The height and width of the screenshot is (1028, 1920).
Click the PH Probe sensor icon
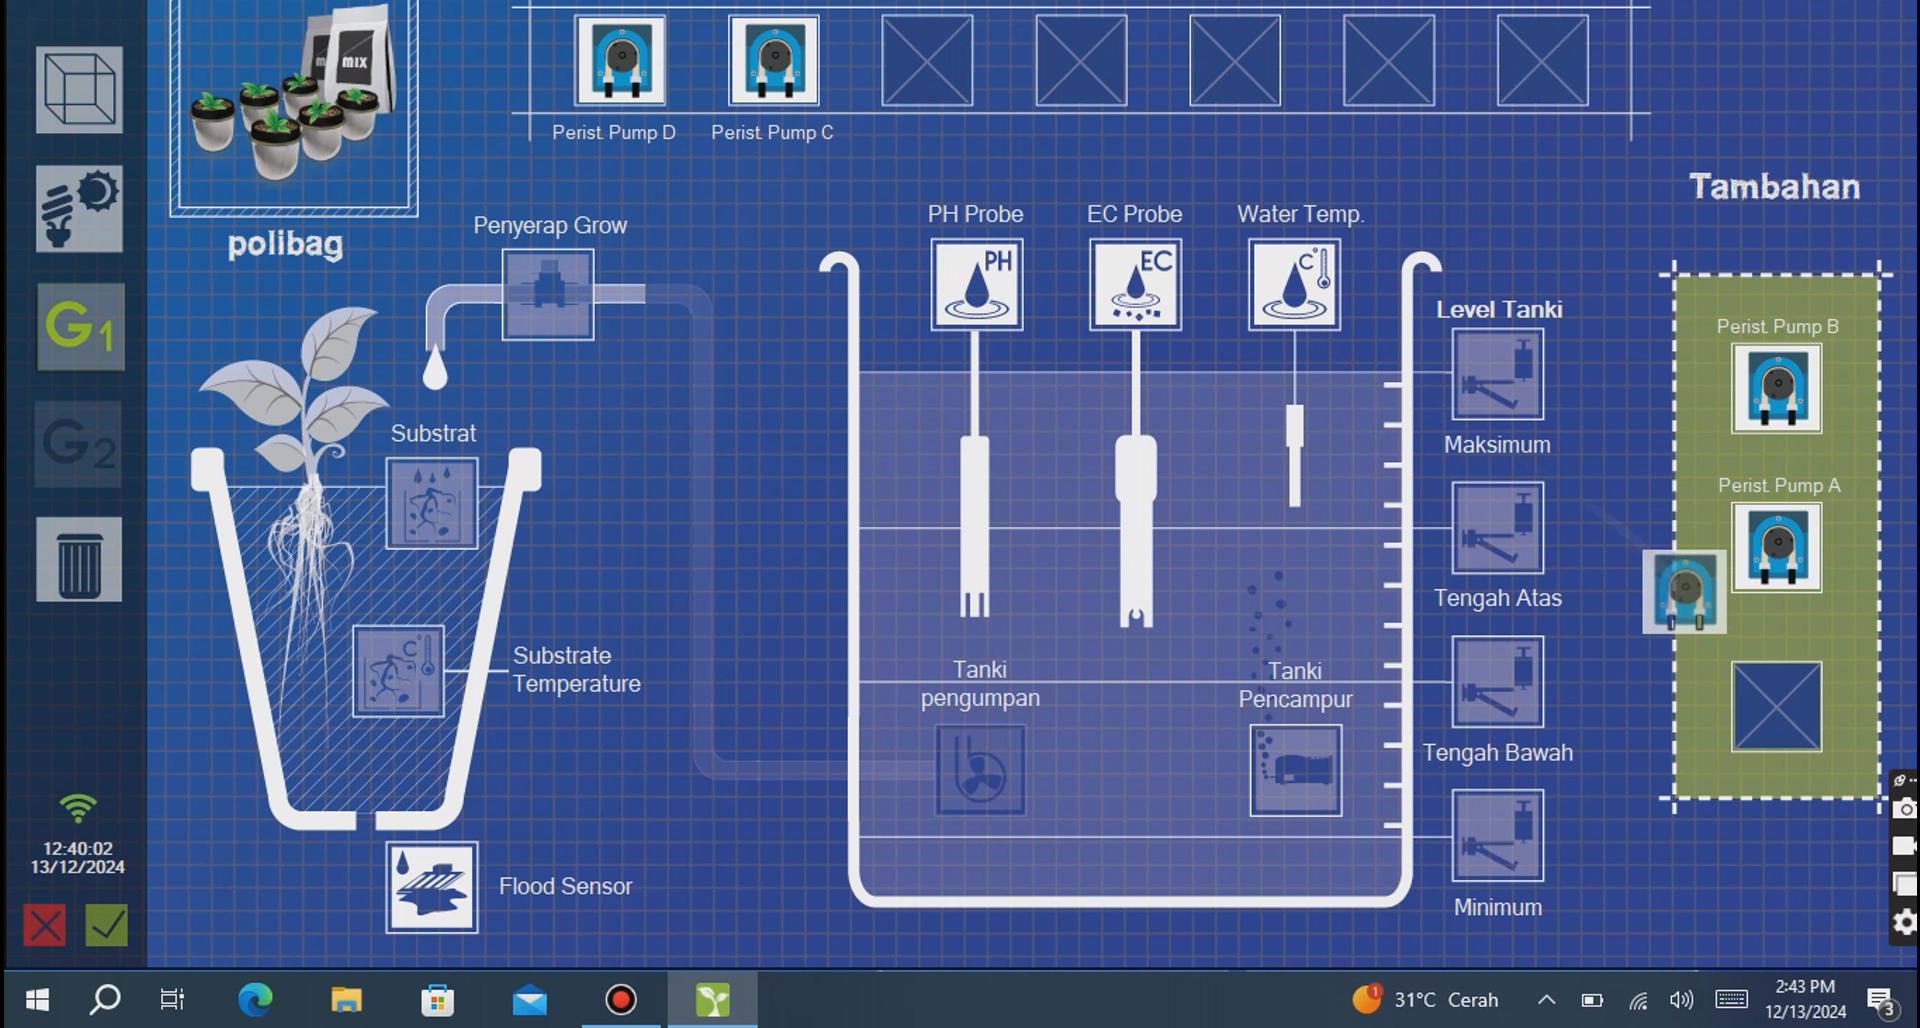(x=976, y=285)
